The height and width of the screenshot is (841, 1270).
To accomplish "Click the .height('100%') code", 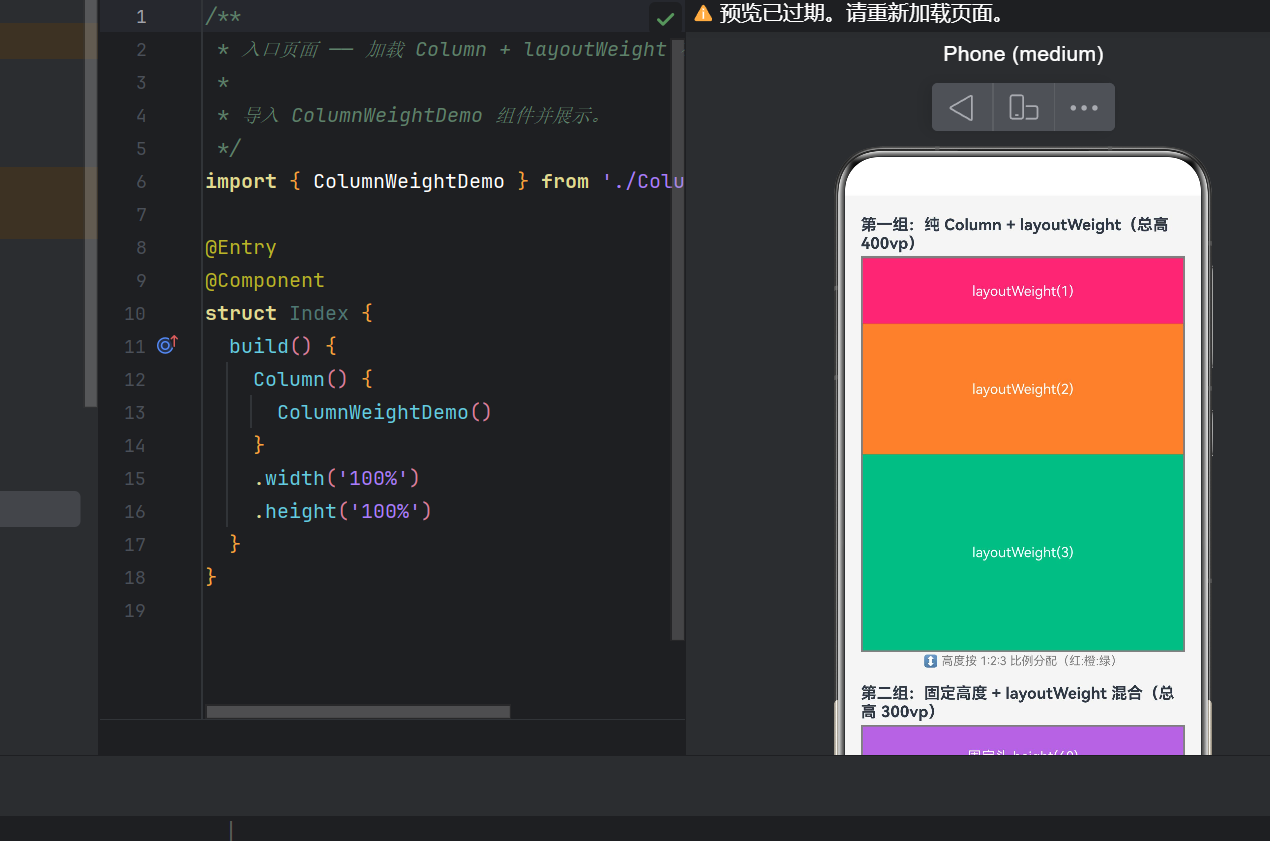I will point(343,511).
